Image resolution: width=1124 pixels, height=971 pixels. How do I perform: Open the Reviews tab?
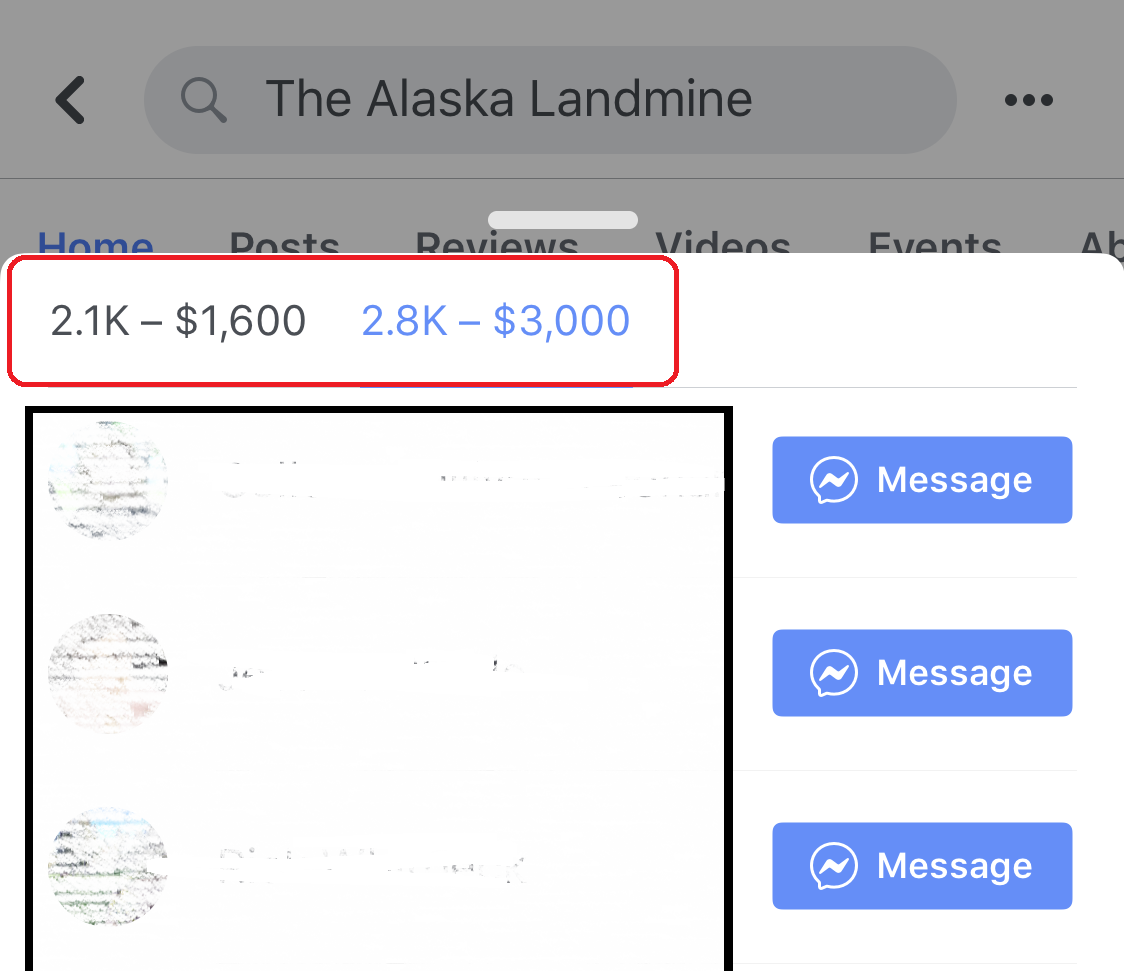click(x=497, y=242)
